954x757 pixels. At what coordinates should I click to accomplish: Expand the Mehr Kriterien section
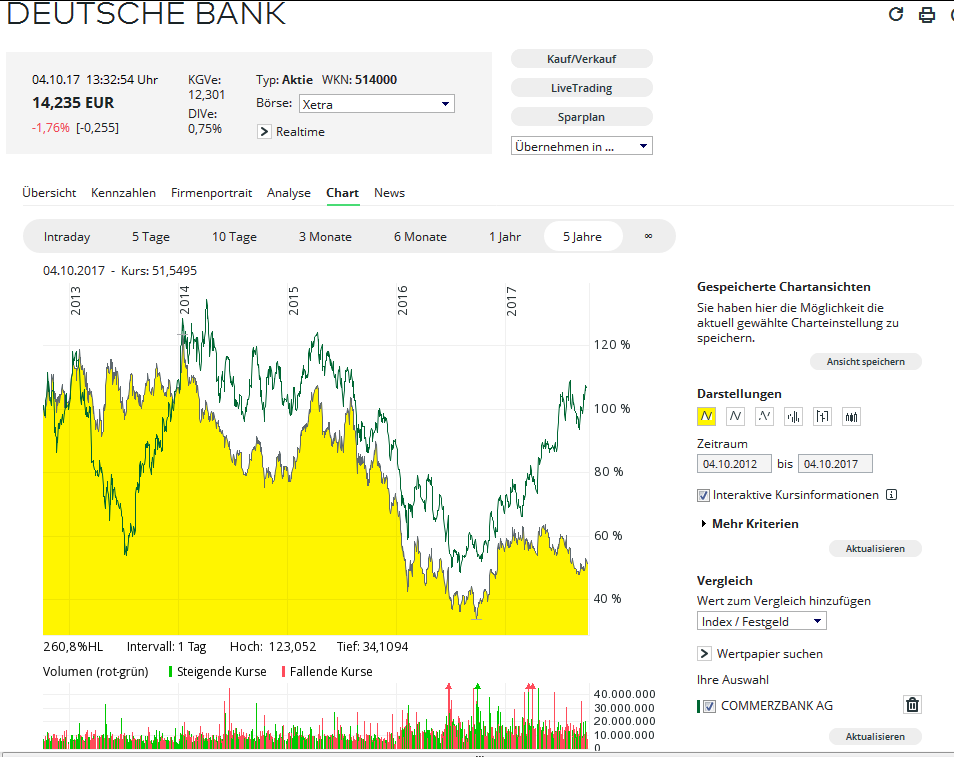pos(754,523)
